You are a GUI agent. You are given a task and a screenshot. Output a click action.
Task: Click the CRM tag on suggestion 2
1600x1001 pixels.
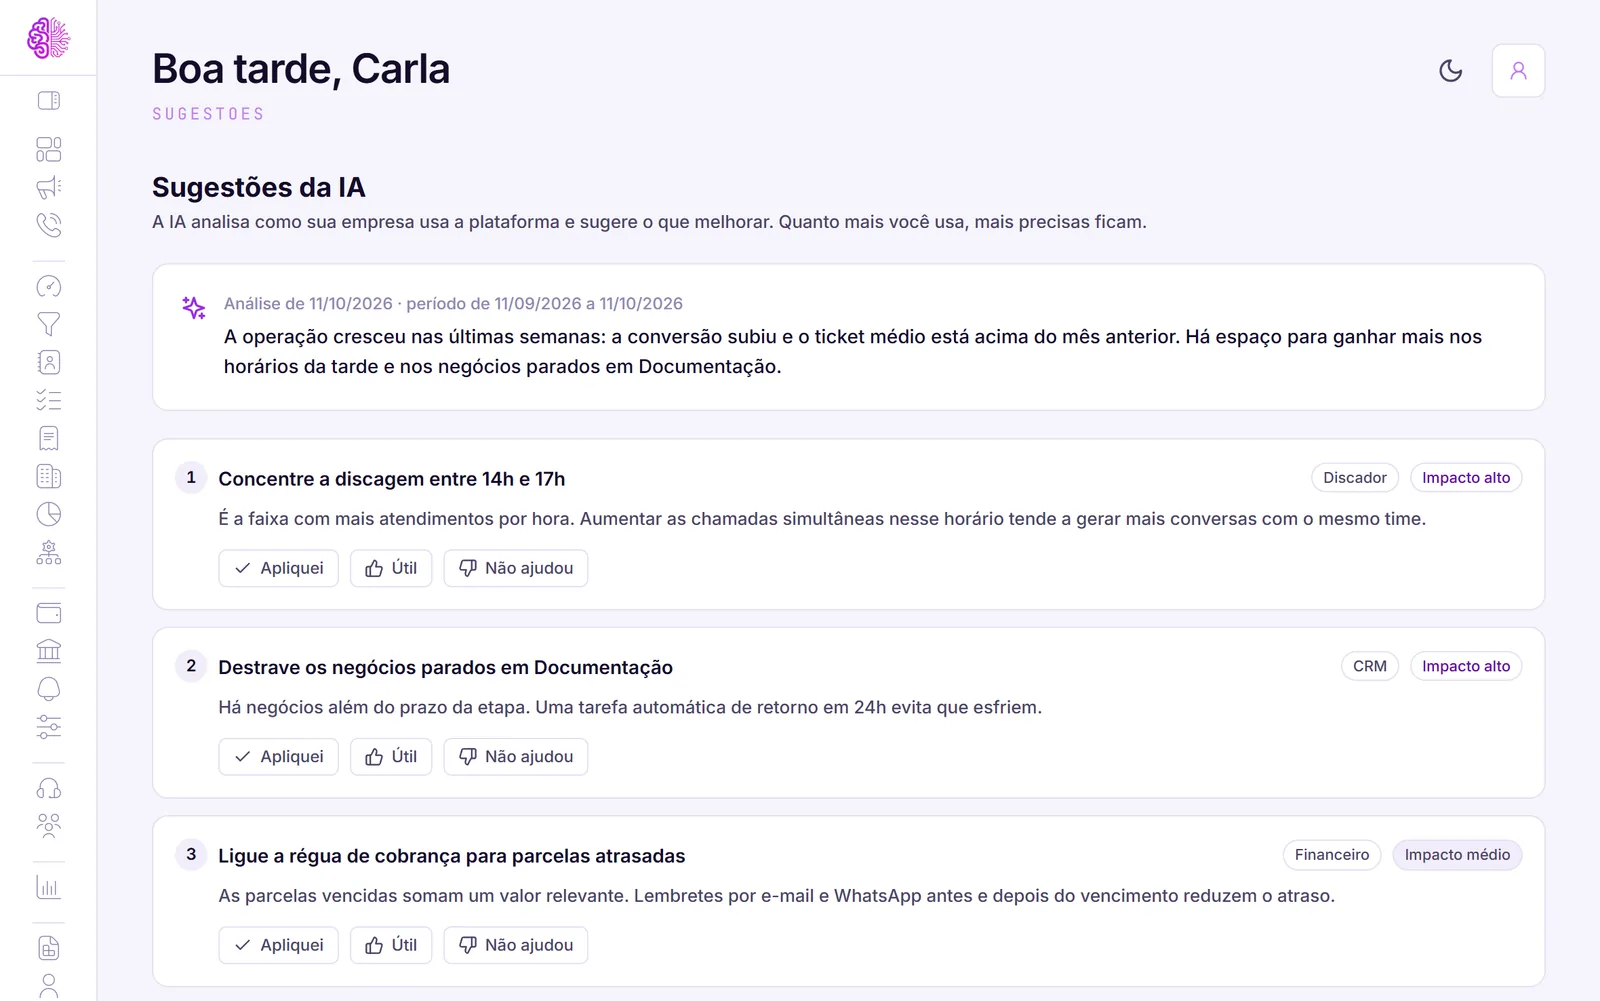(1370, 666)
